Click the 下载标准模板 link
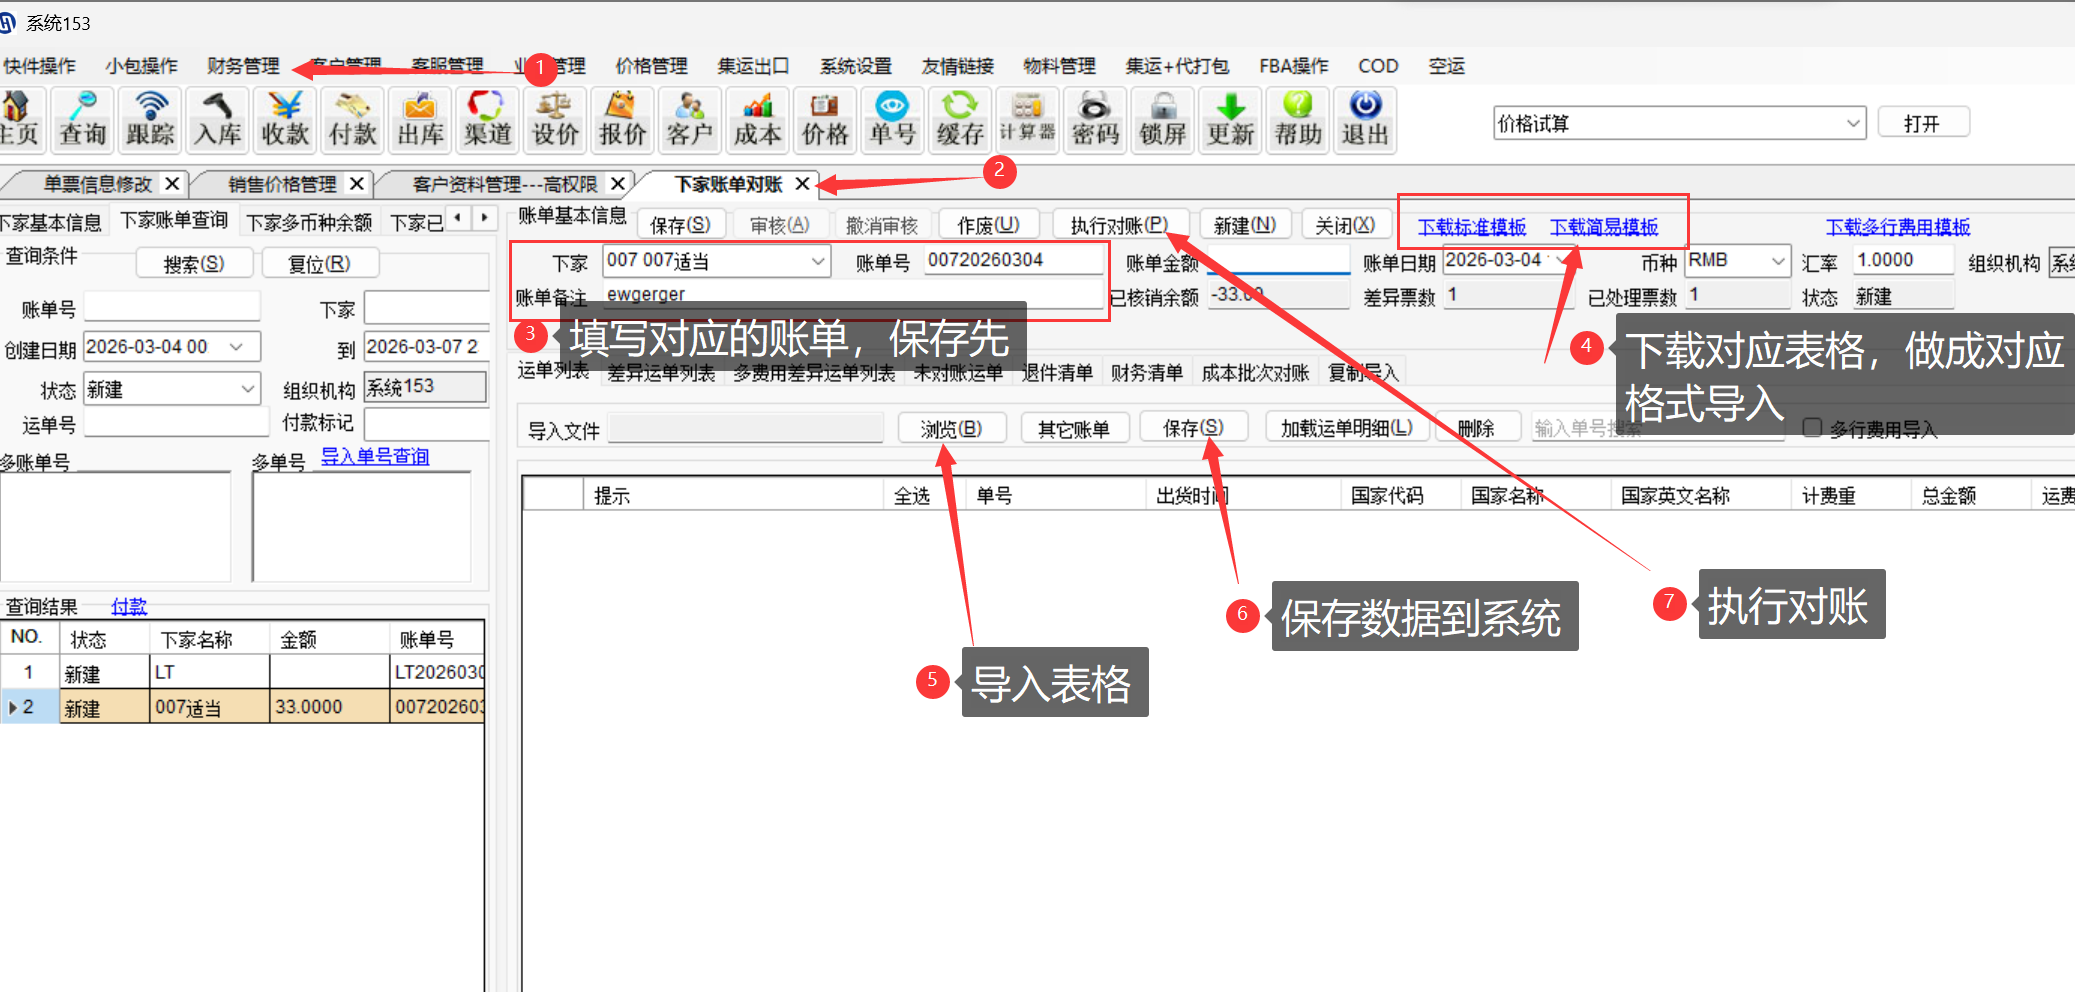This screenshot has height=992, width=2075. (x=1471, y=227)
